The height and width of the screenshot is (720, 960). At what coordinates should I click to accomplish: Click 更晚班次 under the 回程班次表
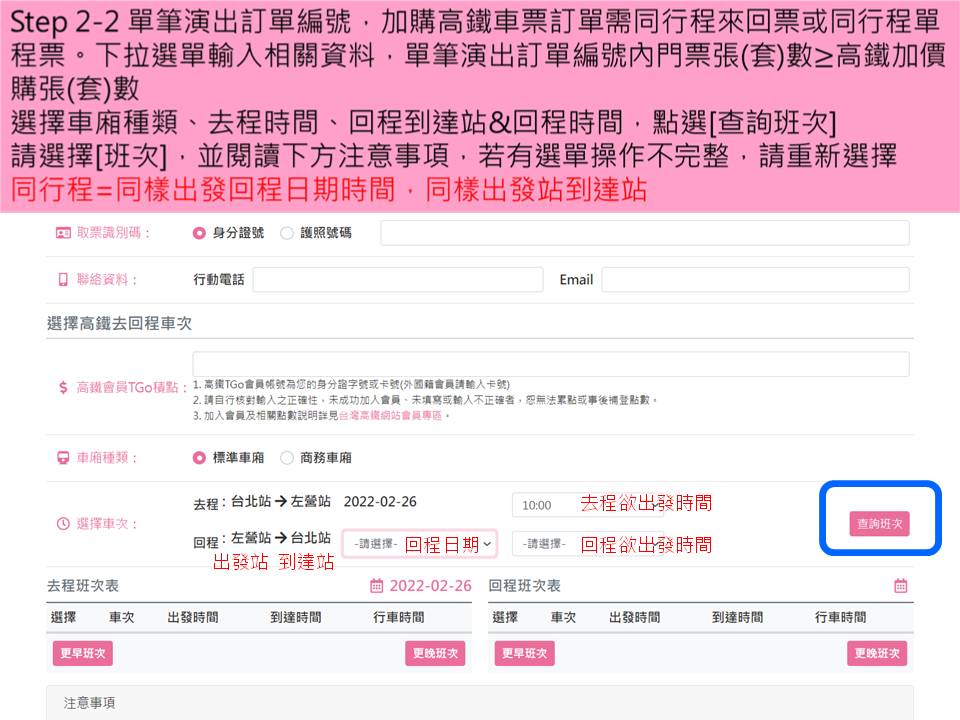pyautogui.click(x=877, y=653)
